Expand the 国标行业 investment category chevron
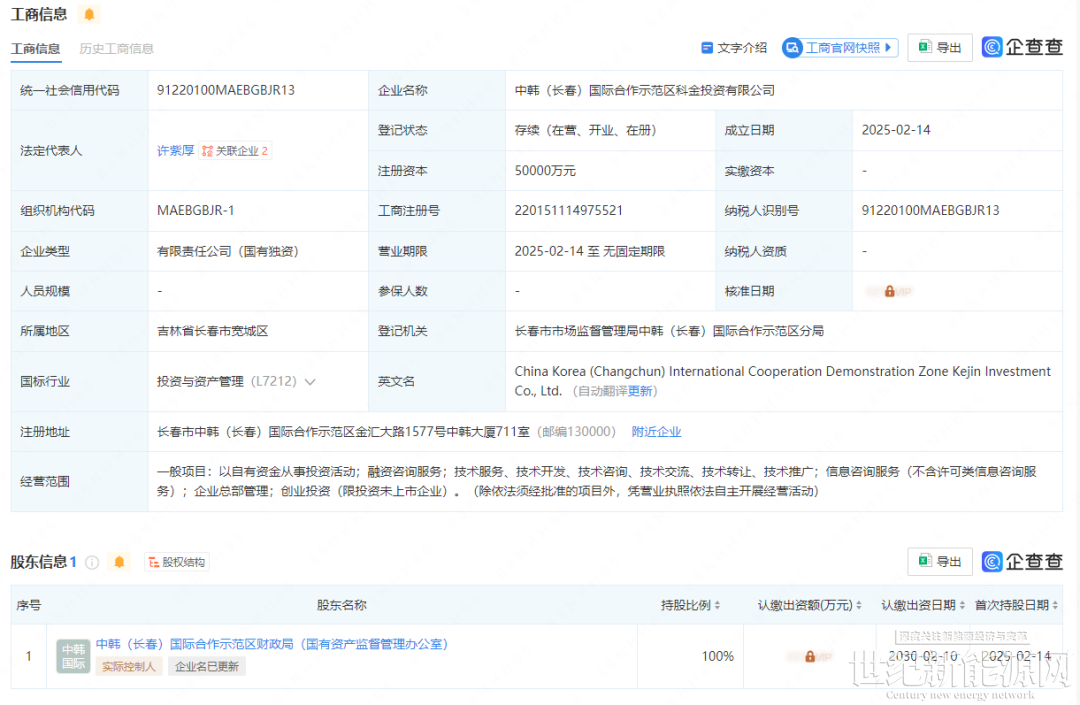Screen dimensions: 1080x705 point(310,382)
